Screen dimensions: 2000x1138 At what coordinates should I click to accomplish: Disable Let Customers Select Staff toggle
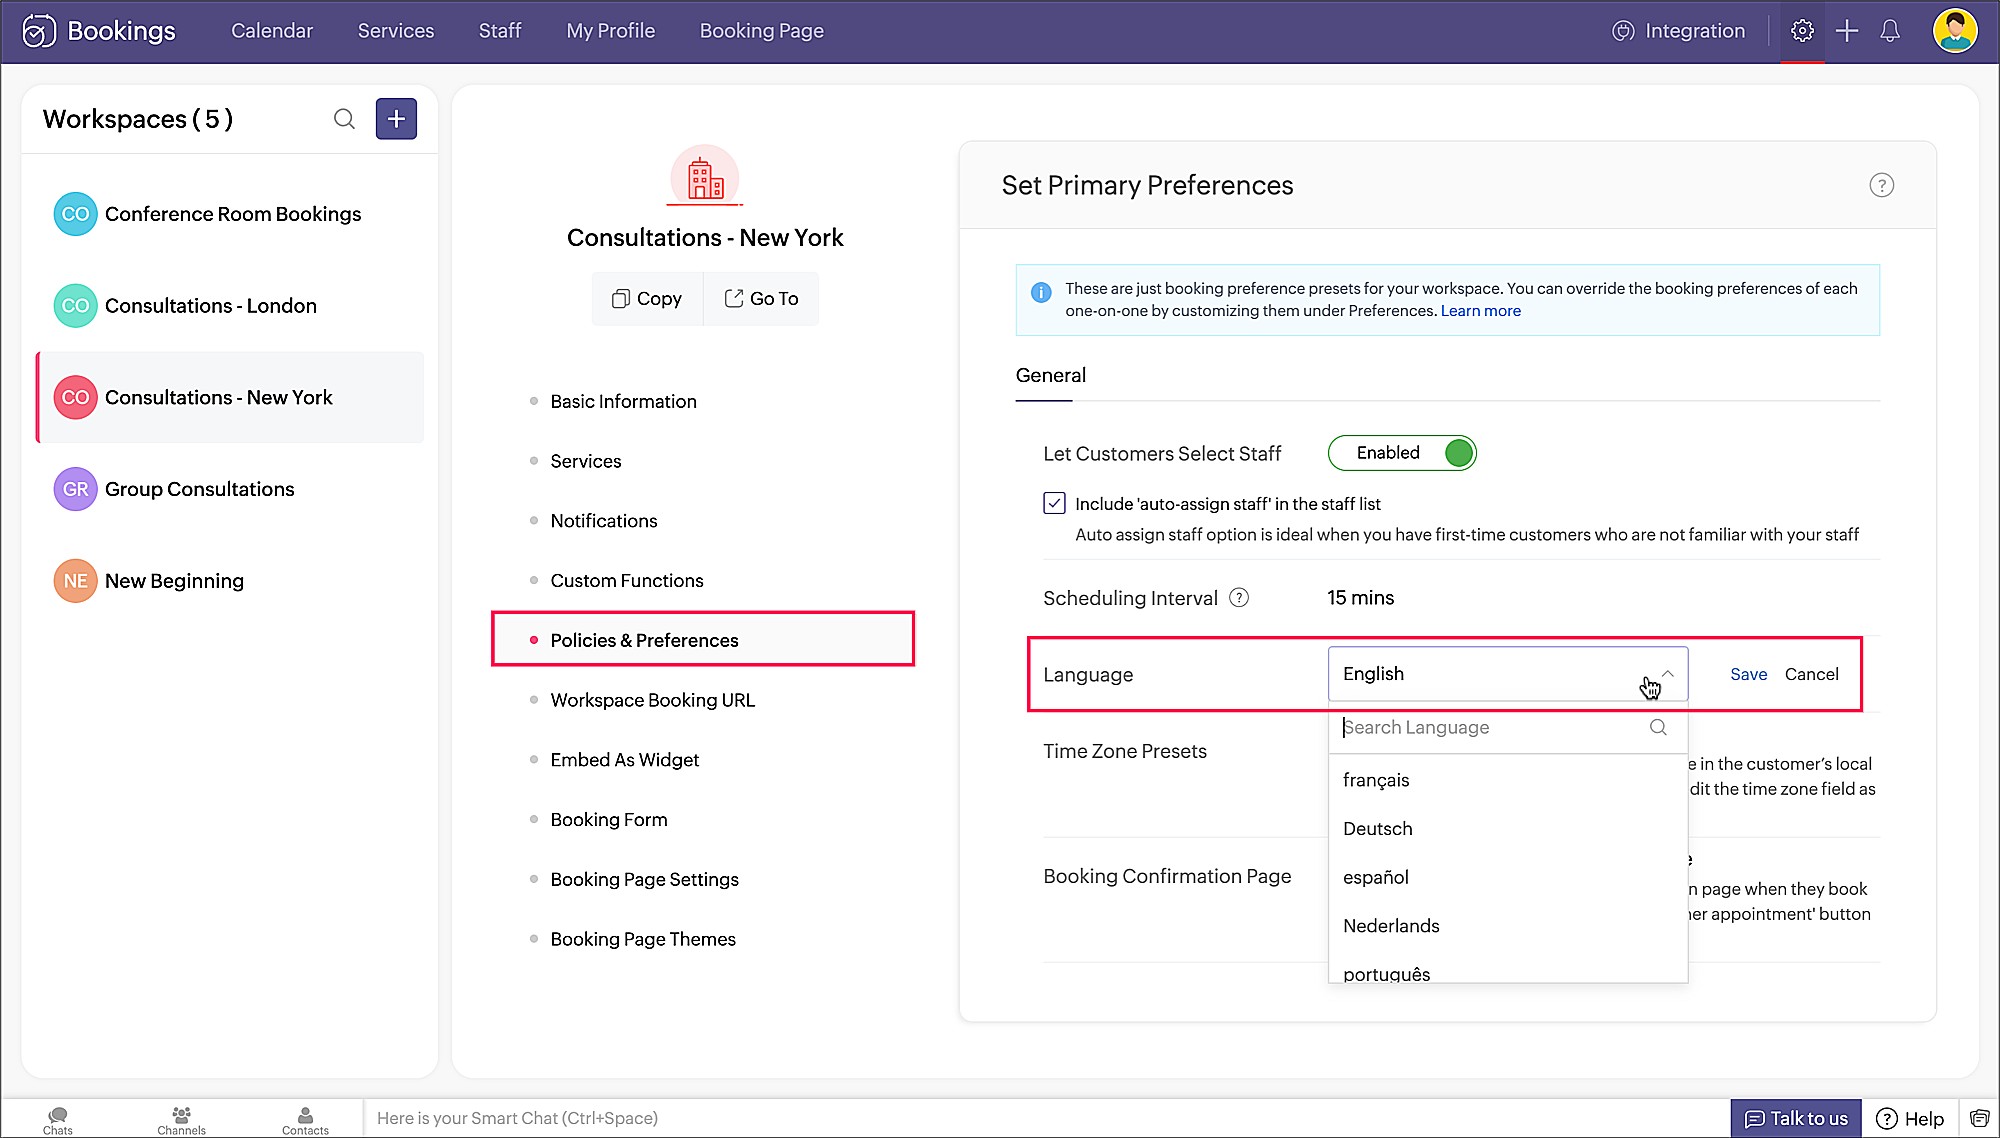[1401, 453]
